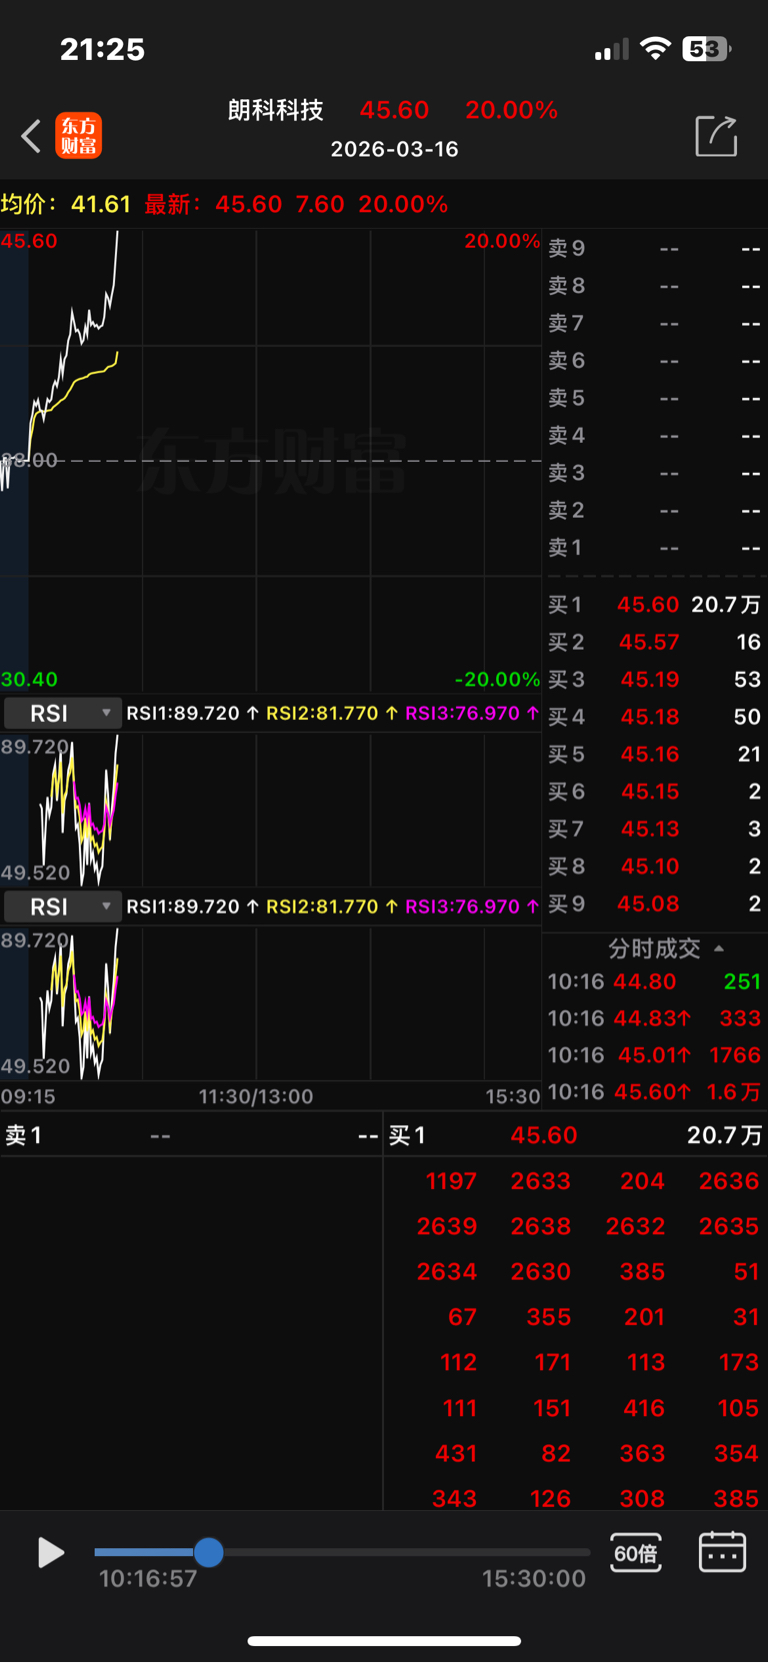Select the 买2 row at 45.57
This screenshot has width=768, height=1663.
coord(654,642)
